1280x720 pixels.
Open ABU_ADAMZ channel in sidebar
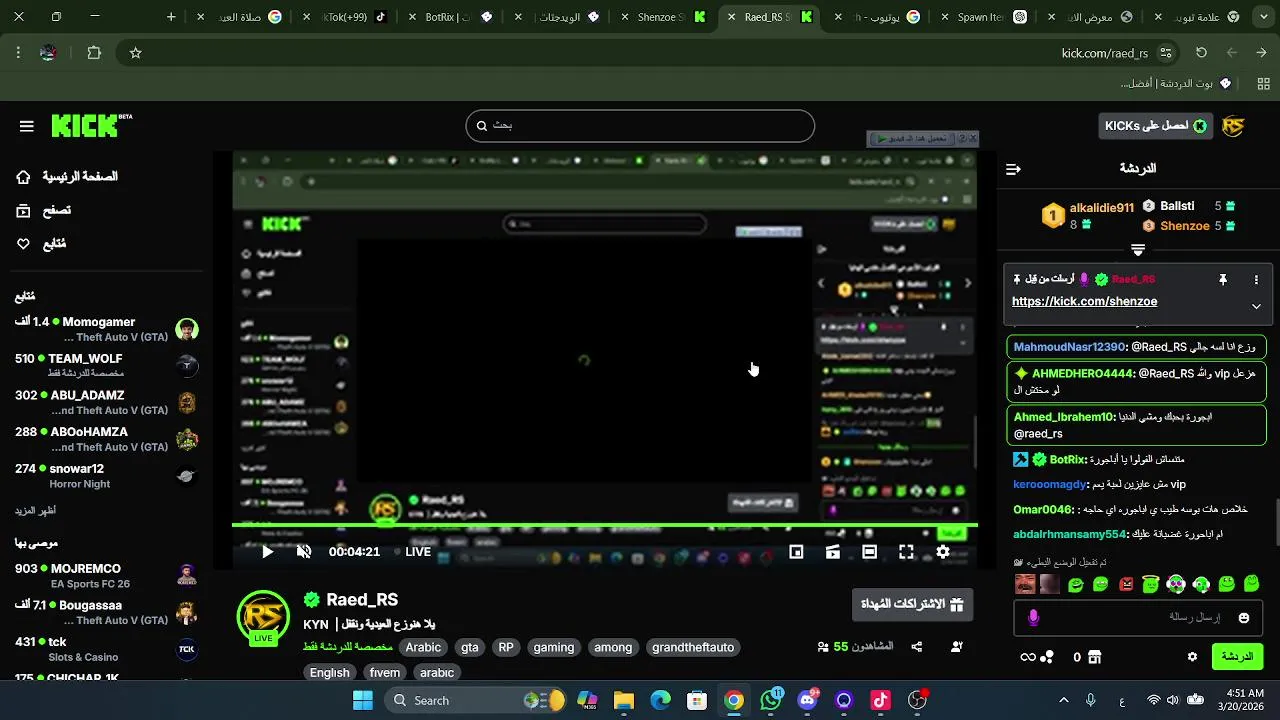point(105,403)
